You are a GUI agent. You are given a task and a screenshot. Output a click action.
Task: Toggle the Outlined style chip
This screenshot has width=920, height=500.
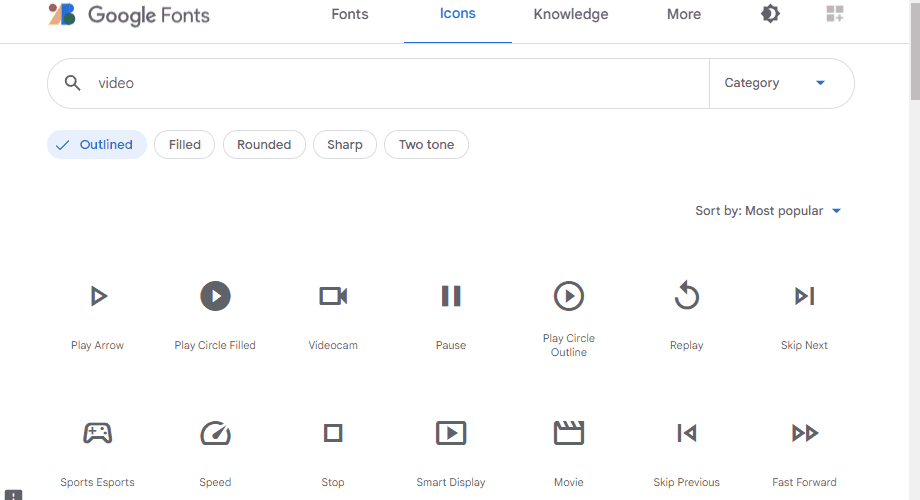[x=97, y=145]
